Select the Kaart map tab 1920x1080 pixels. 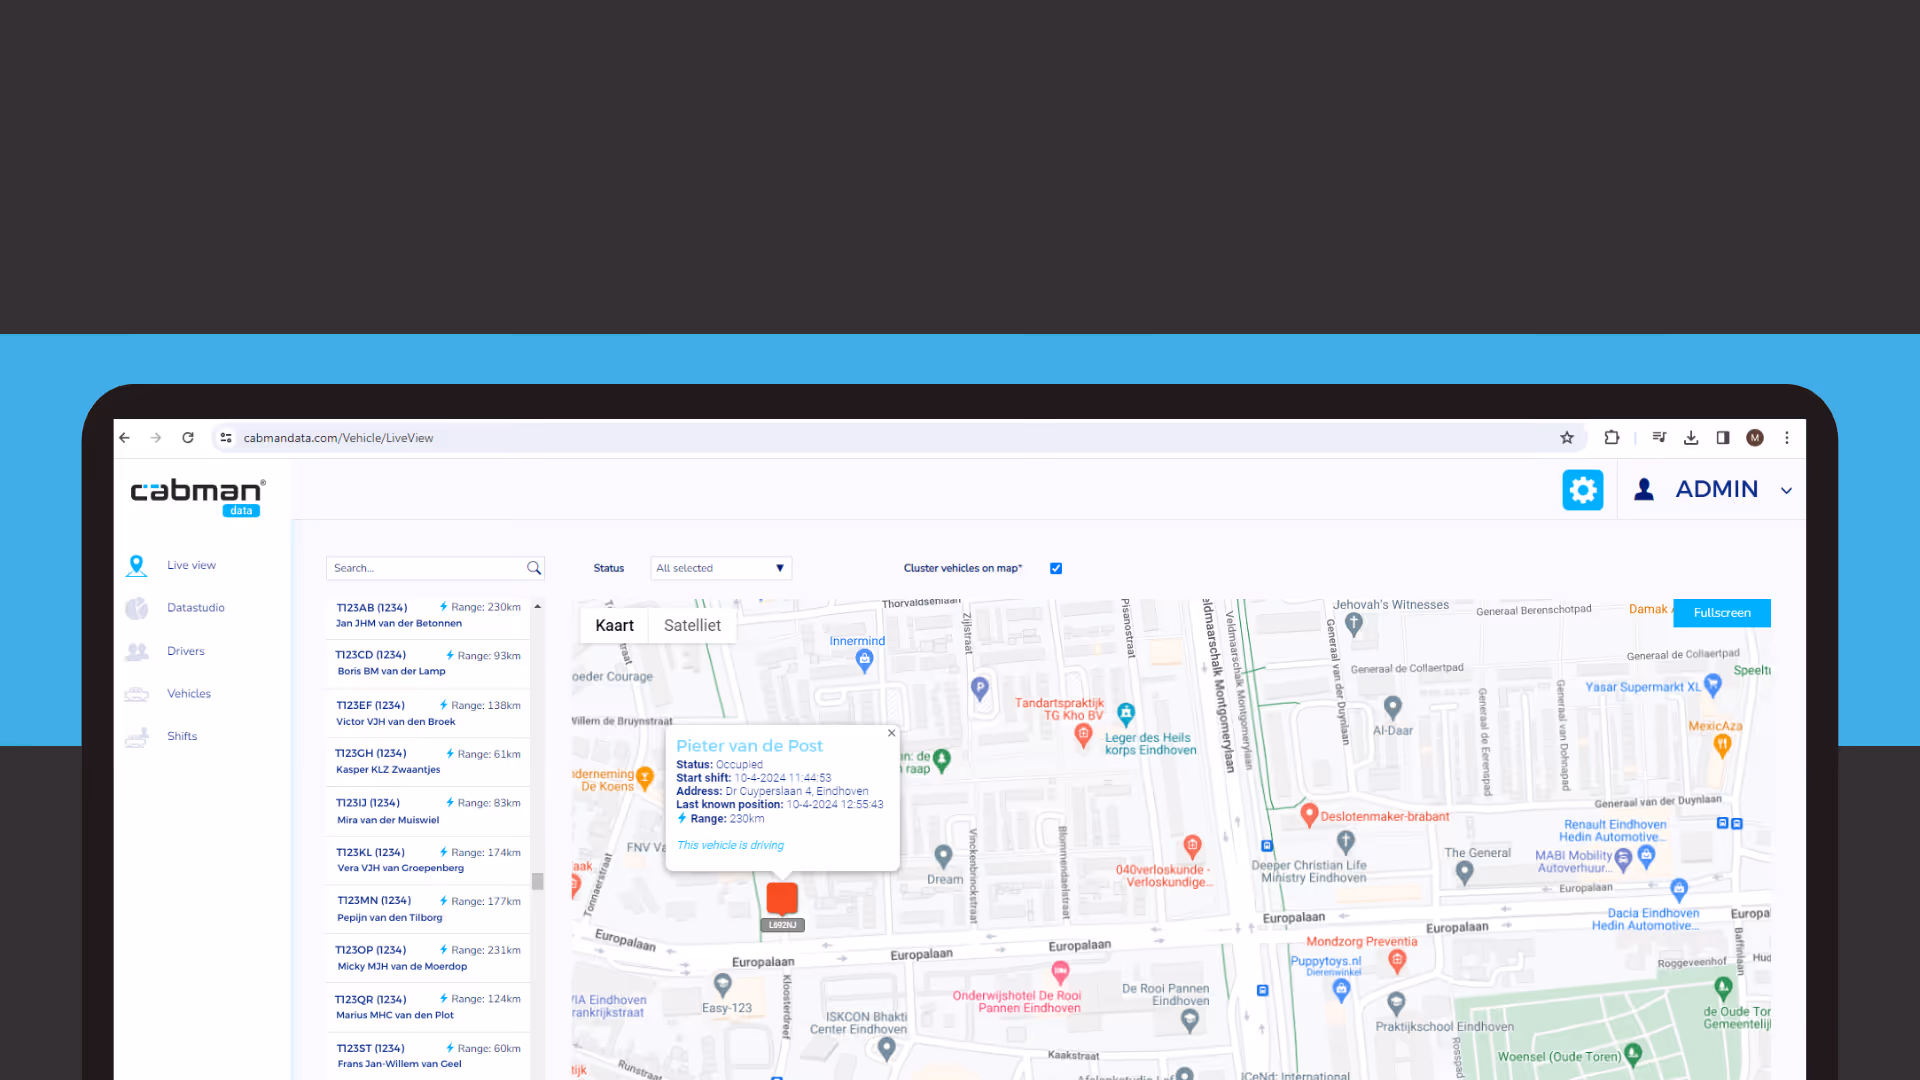[614, 625]
